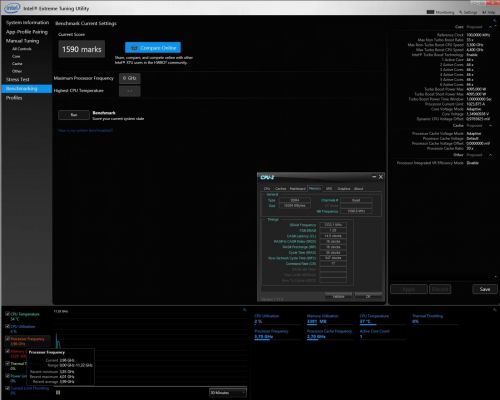Switch to the Mainboard tab in CPU-Z

click(x=297, y=188)
